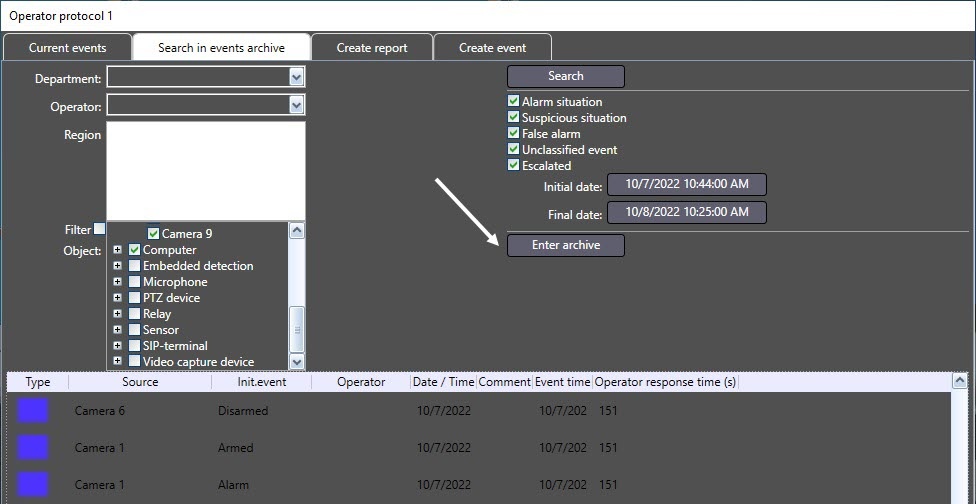Uncheck the Alarm situation checkbox
976x504 pixels.
pyautogui.click(x=513, y=102)
